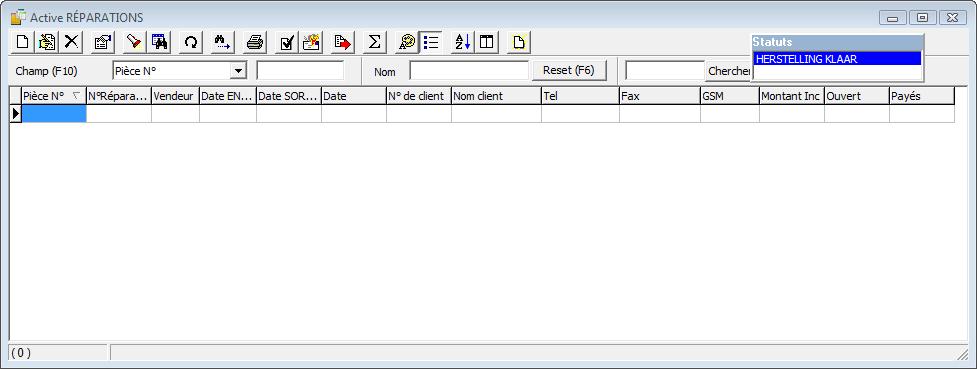This screenshot has width=977, height=369.
Task: Click the Payés column header
Action: pyautogui.click(x=922, y=96)
